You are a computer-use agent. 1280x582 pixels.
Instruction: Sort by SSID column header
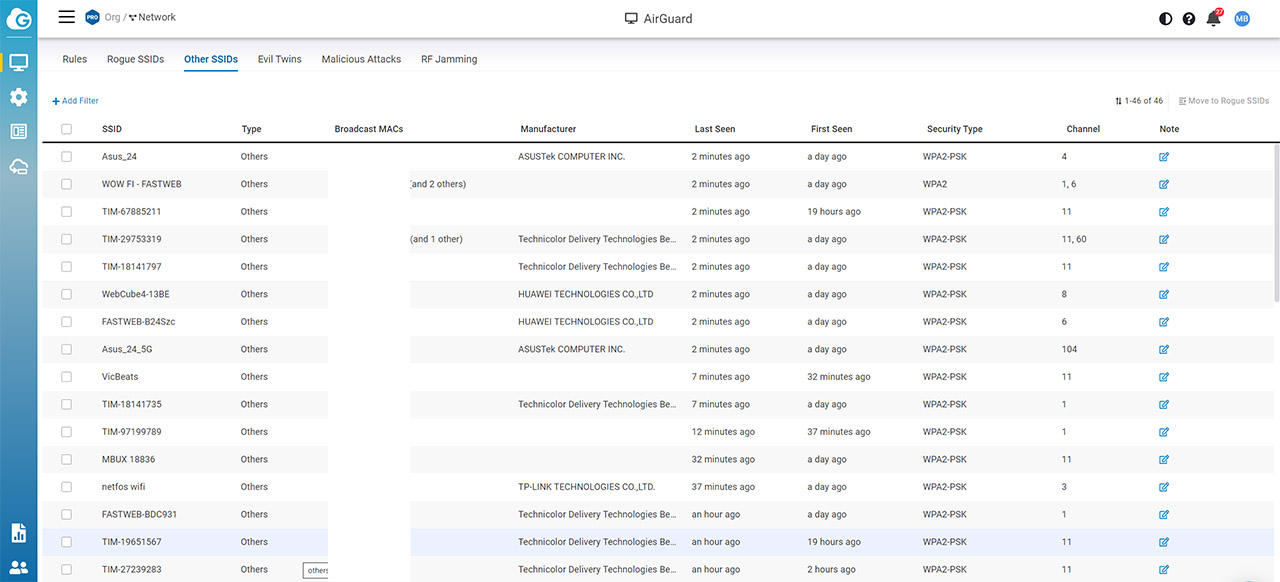pyautogui.click(x=112, y=129)
